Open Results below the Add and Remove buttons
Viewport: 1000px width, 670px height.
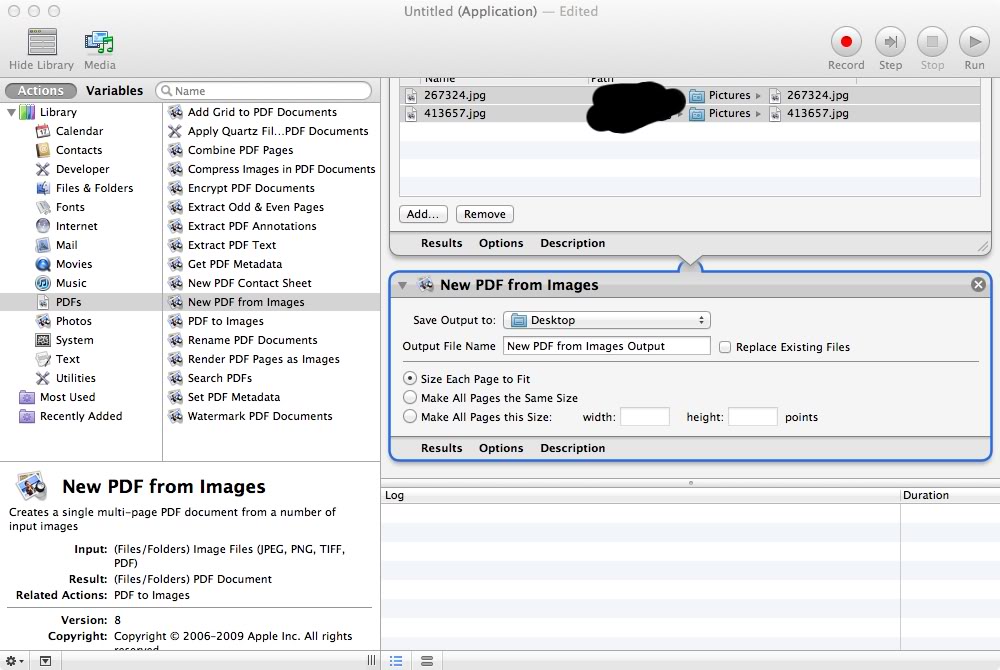(441, 244)
